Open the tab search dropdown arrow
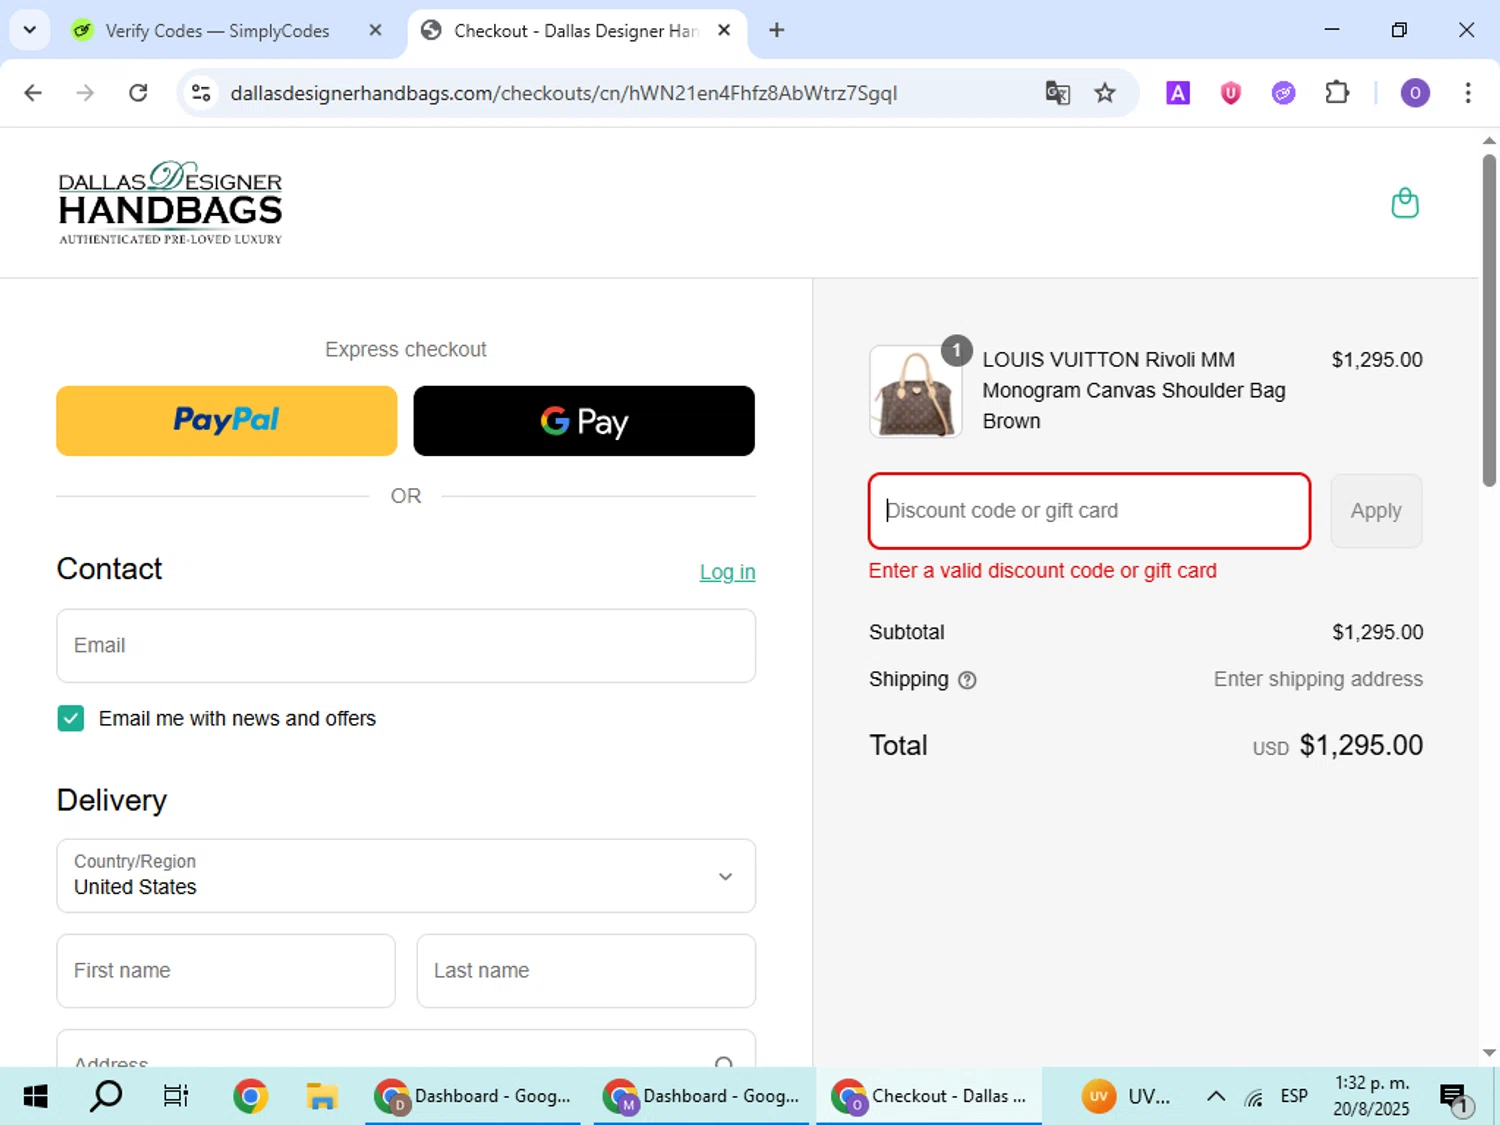1500x1125 pixels. (x=30, y=30)
